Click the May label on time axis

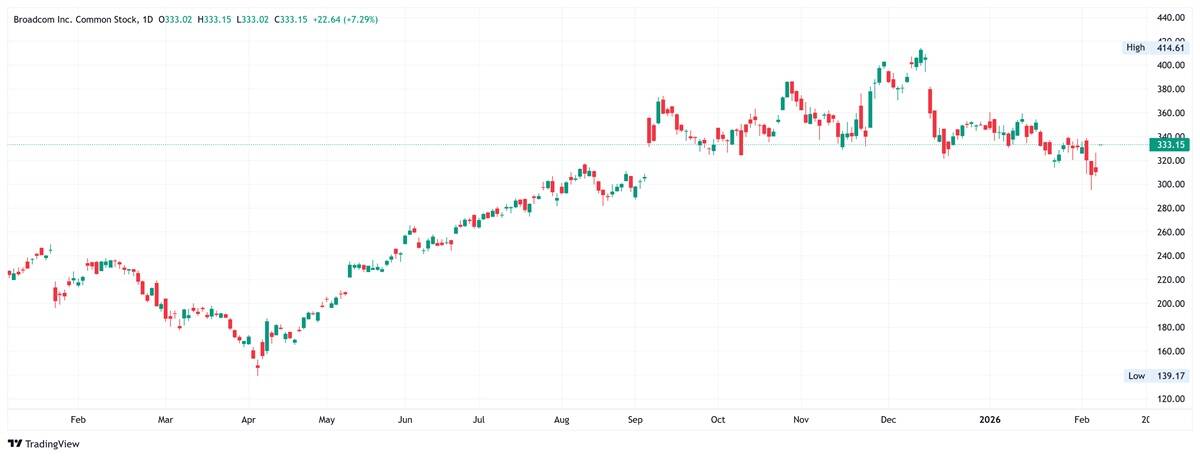325,421
